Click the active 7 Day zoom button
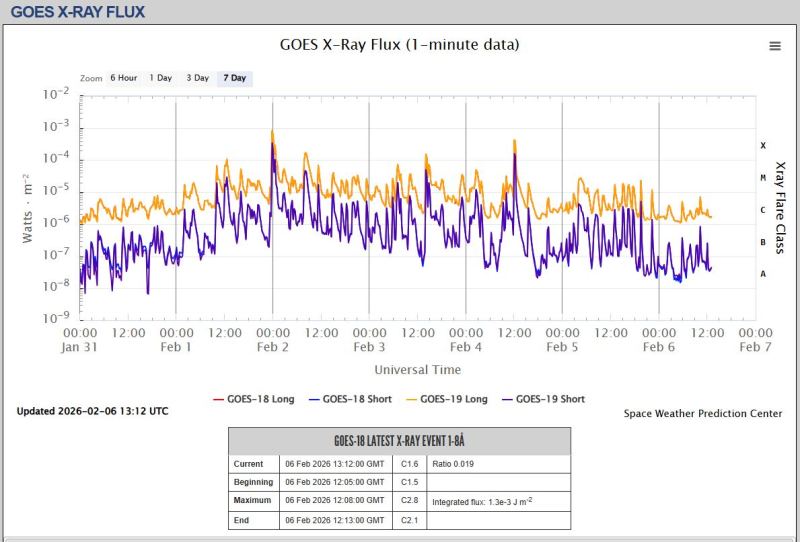This screenshot has width=800, height=542. point(234,78)
